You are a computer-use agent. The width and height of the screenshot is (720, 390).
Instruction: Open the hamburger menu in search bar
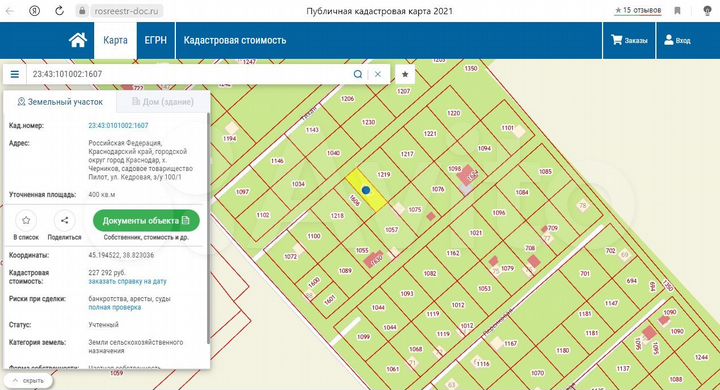point(15,74)
